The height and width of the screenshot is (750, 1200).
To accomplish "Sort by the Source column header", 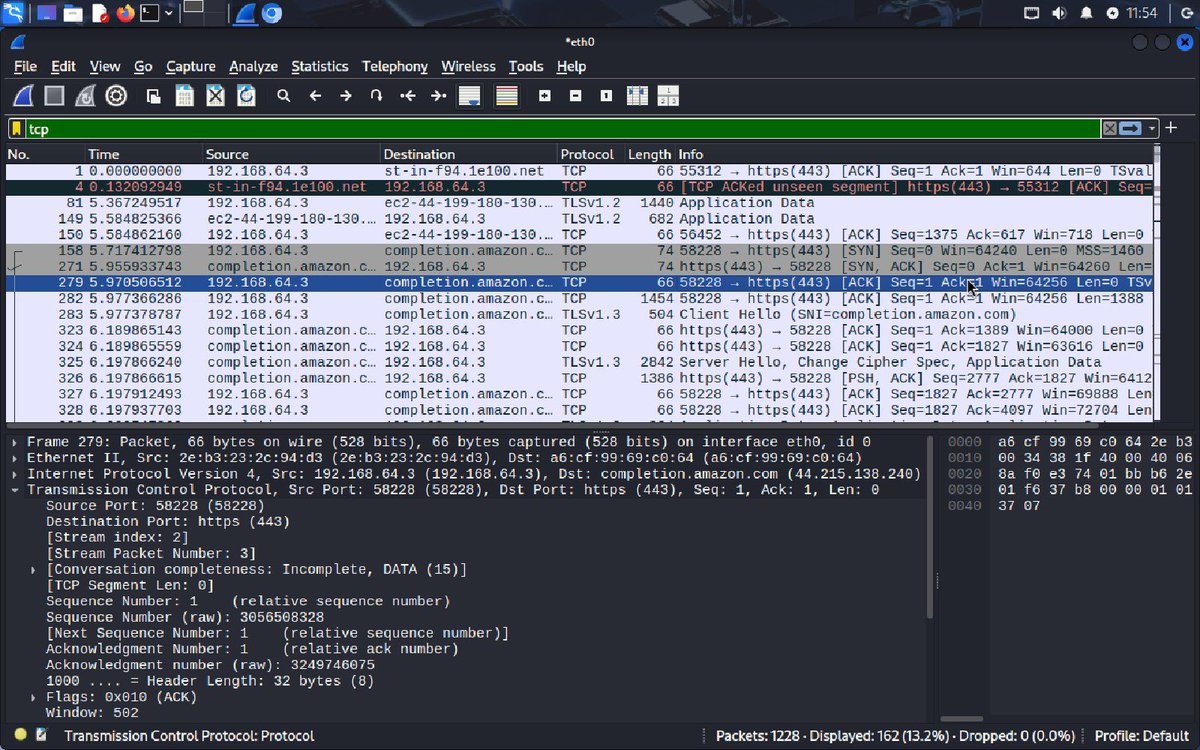I will tap(291, 154).
